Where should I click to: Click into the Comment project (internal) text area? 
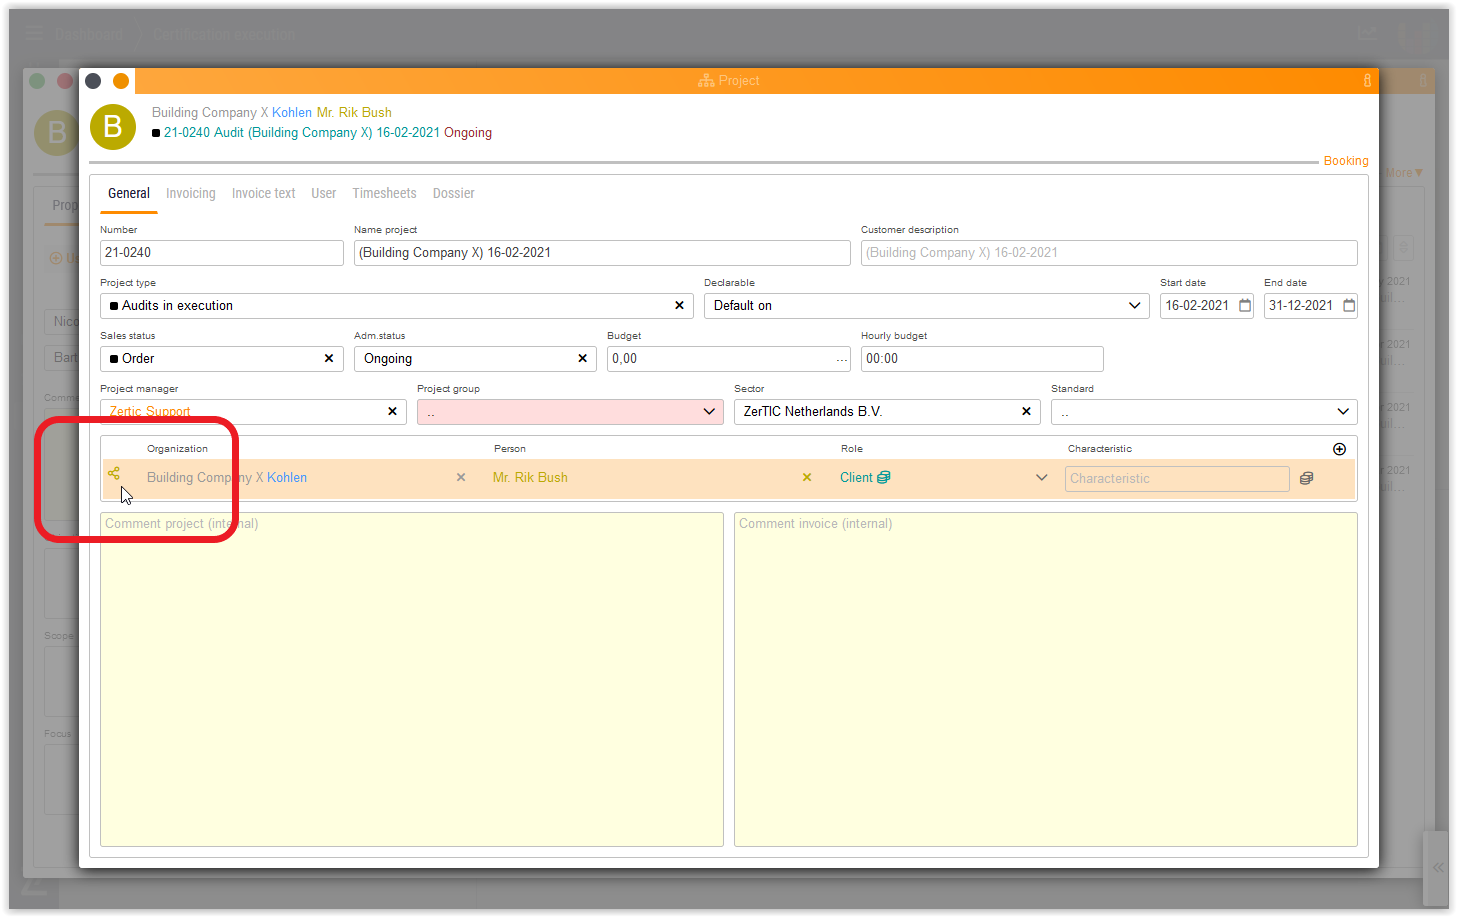411,680
